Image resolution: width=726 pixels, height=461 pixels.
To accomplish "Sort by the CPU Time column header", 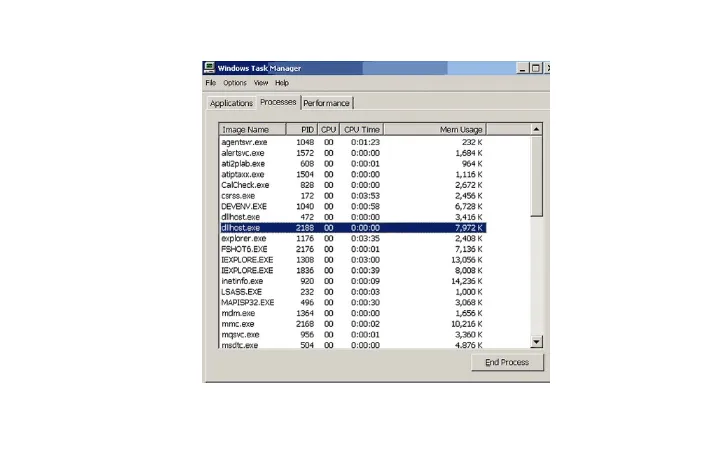I will [x=362, y=129].
